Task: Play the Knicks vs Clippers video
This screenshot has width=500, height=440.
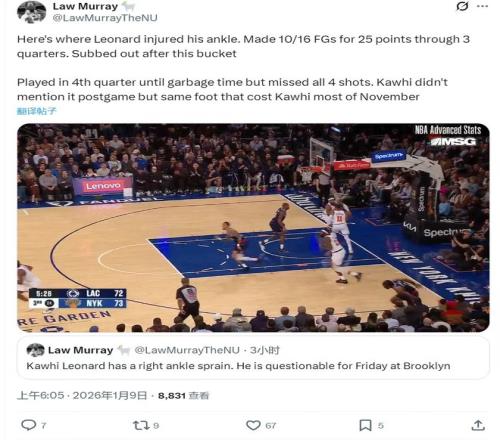Action: (x=253, y=228)
